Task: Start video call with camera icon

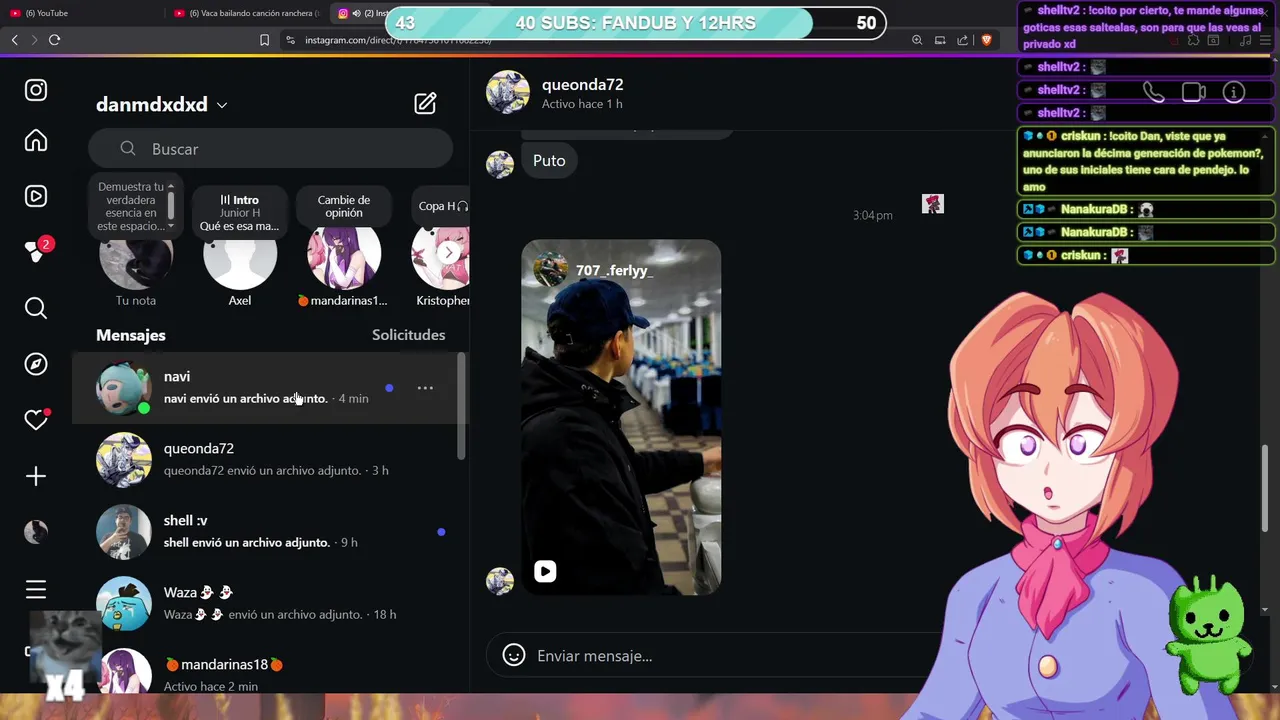Action: coord(1194,92)
